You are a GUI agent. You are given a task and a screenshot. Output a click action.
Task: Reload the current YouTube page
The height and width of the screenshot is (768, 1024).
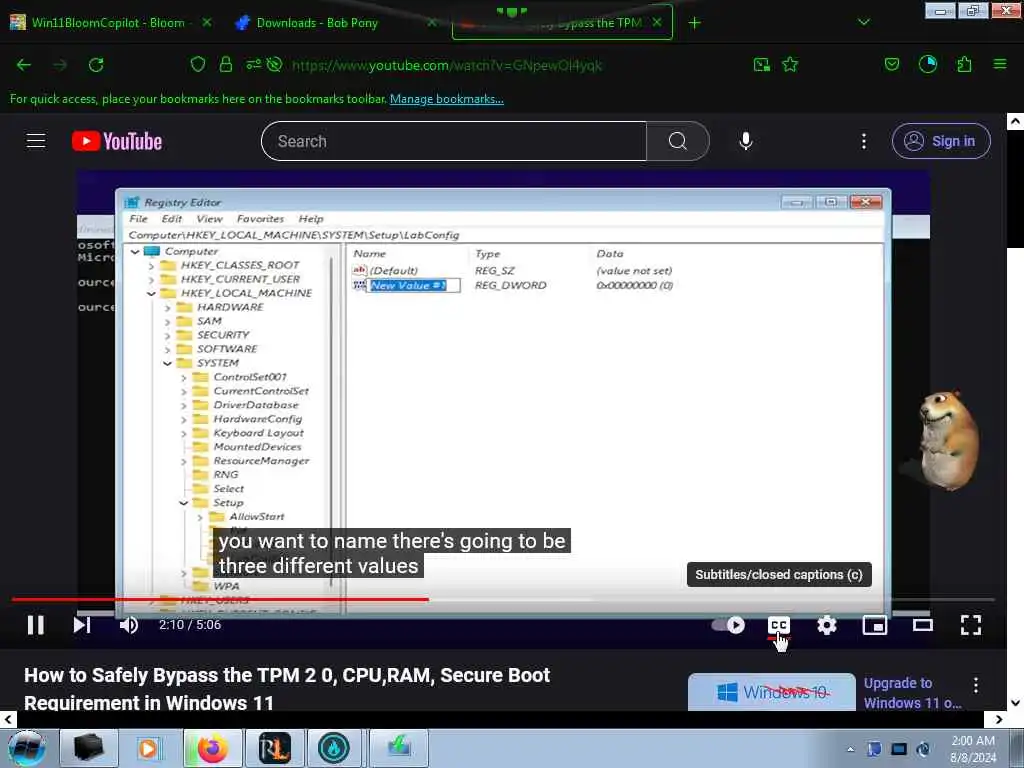click(96, 65)
